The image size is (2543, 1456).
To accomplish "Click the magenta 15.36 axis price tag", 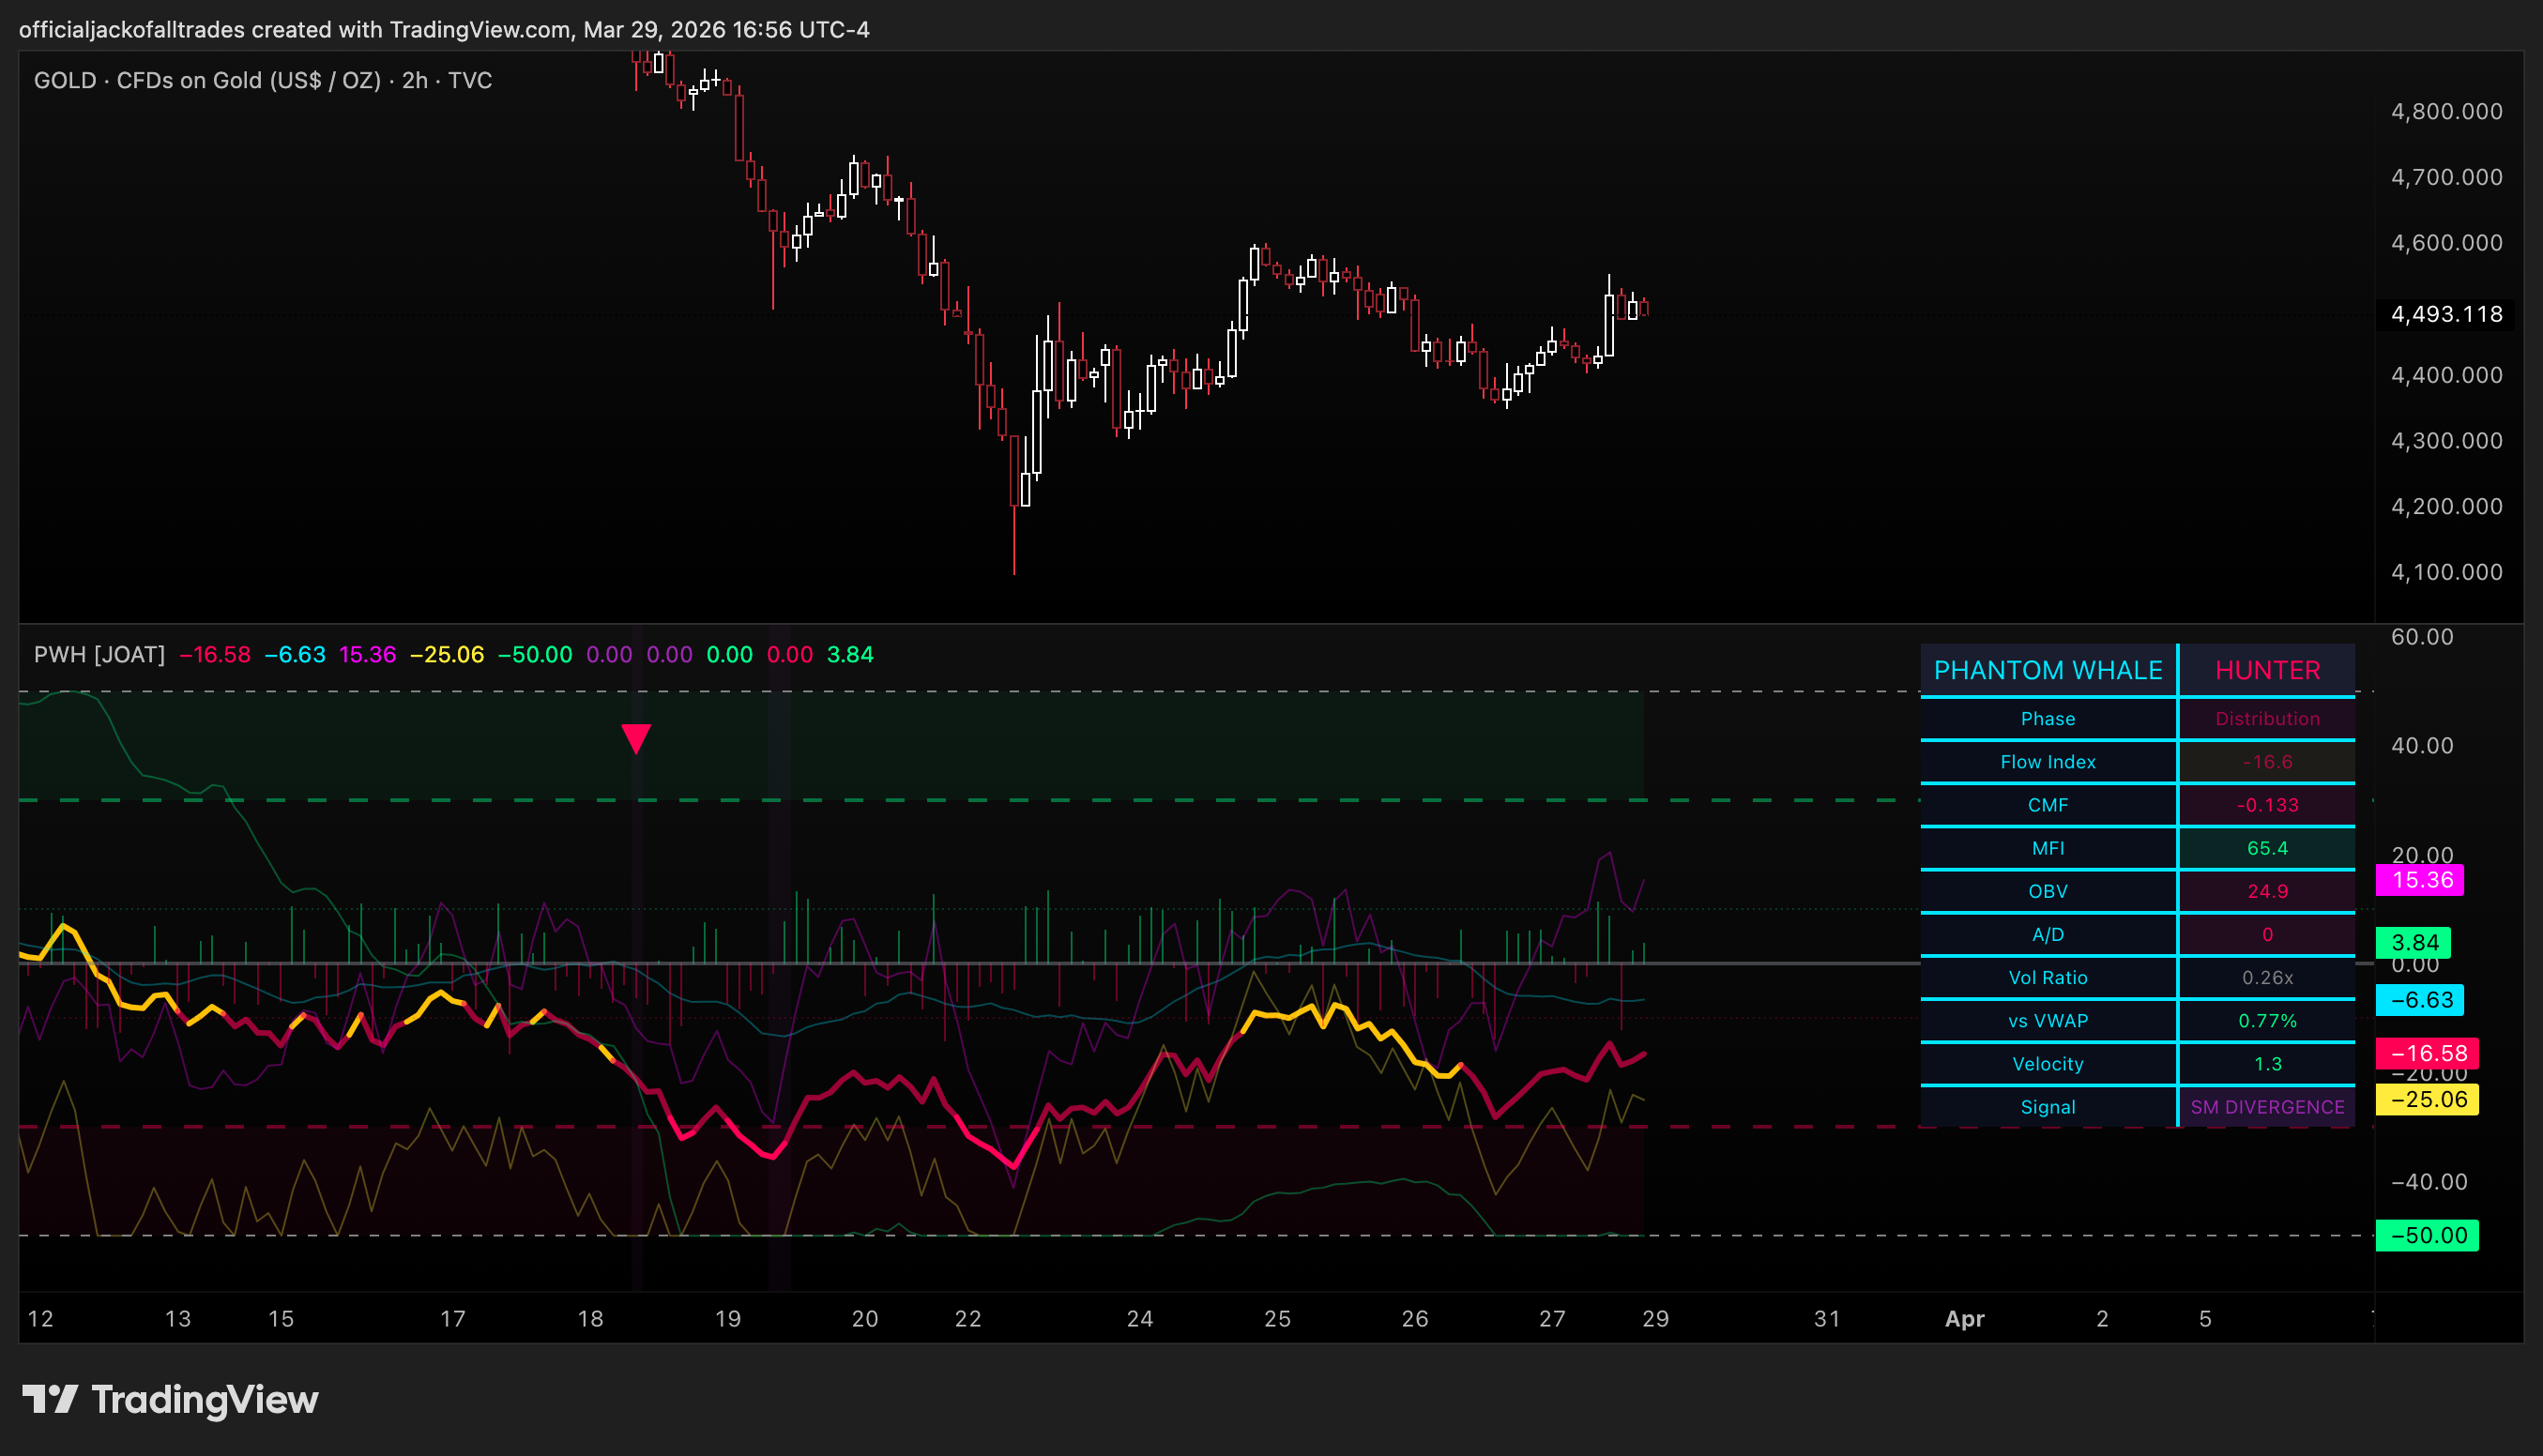I will point(2420,880).
